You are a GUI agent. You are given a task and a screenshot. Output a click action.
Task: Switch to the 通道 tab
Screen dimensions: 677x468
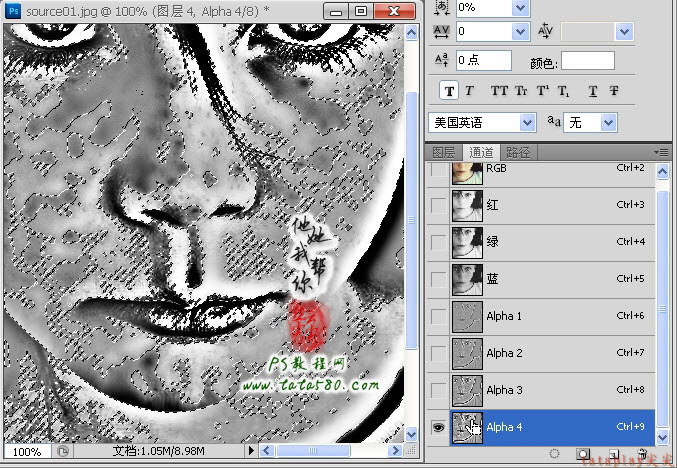point(481,152)
